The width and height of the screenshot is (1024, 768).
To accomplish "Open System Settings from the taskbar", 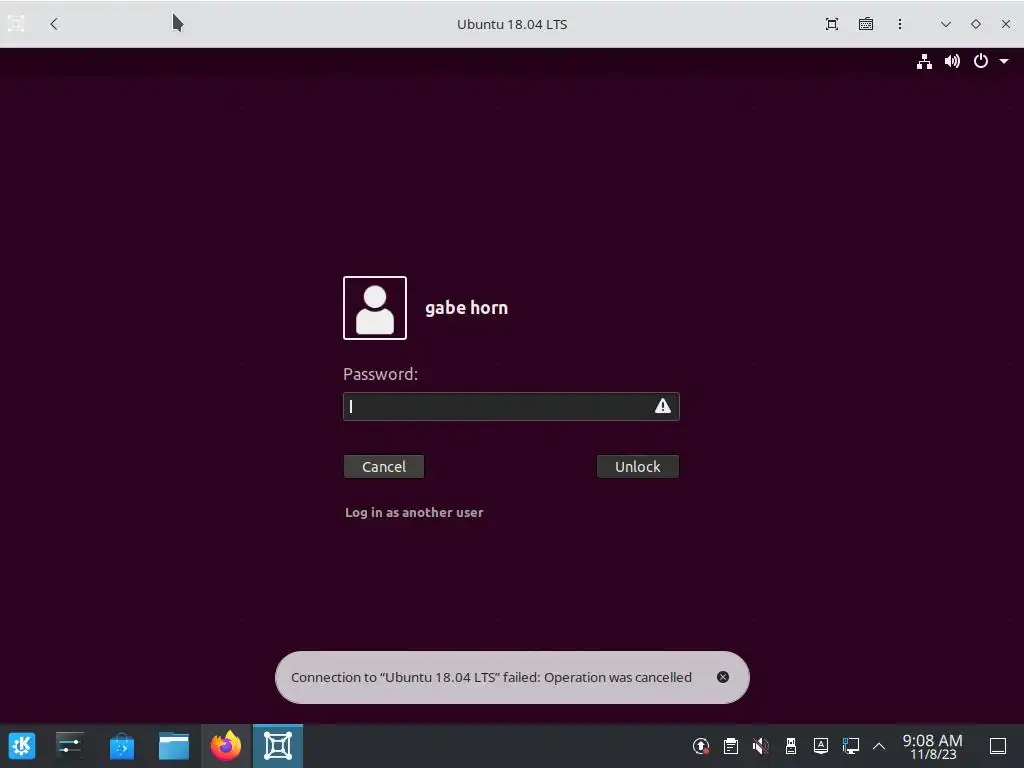I will coord(69,746).
